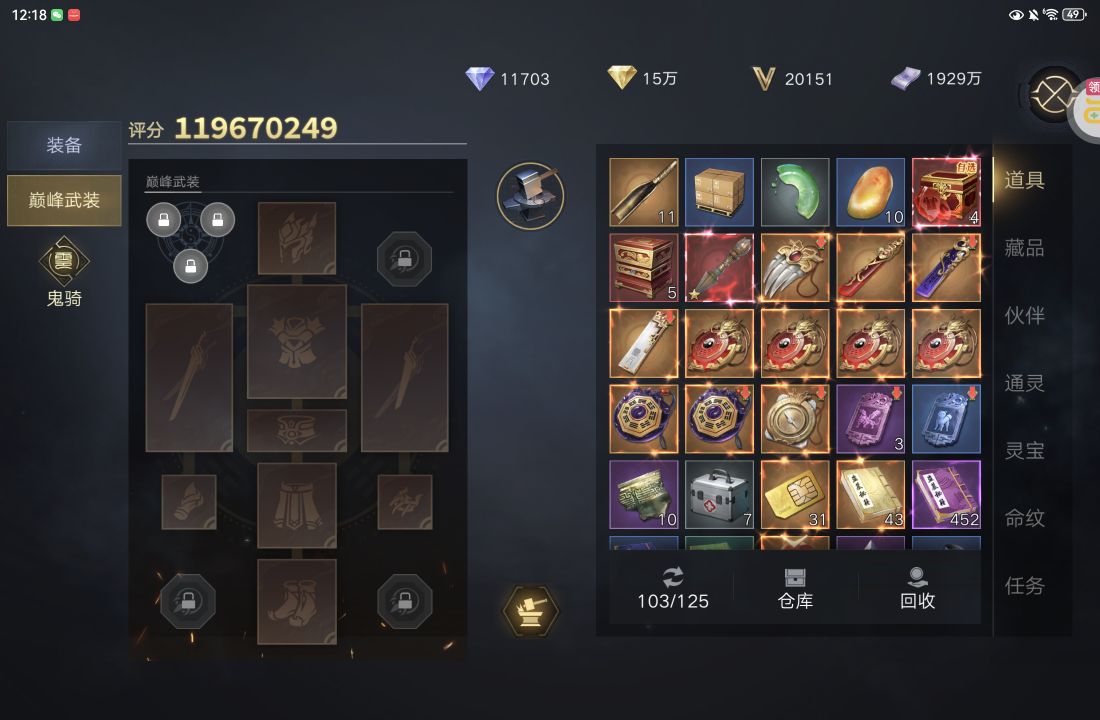
Task: Tap the first aid kit item
Action: pos(719,495)
